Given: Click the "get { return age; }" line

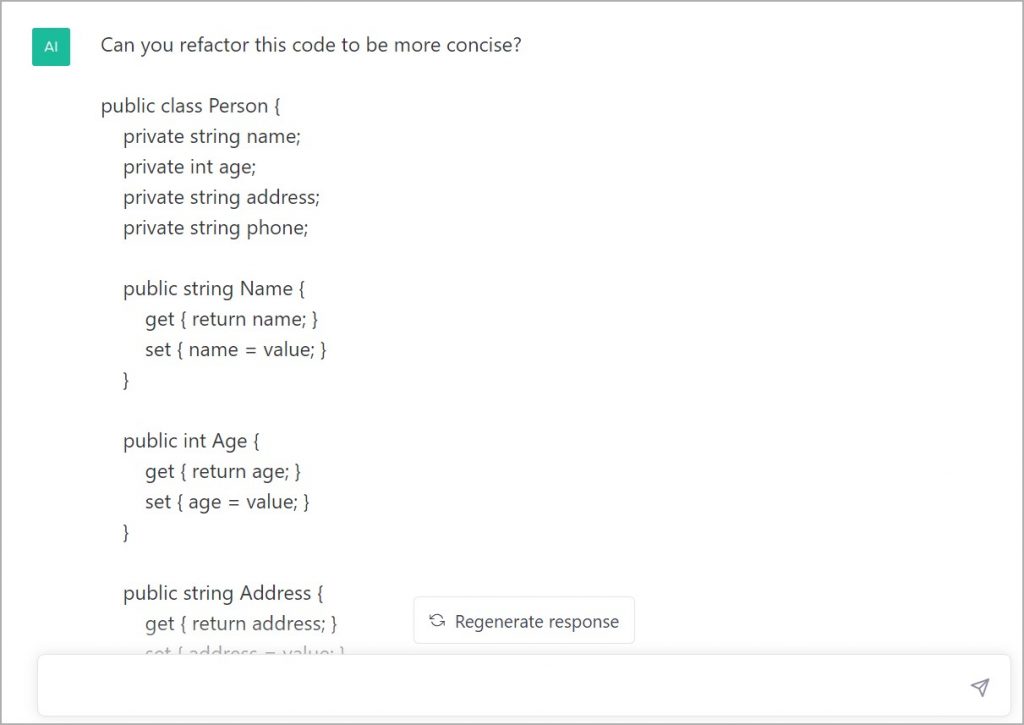Looking at the screenshot, I should (223, 471).
